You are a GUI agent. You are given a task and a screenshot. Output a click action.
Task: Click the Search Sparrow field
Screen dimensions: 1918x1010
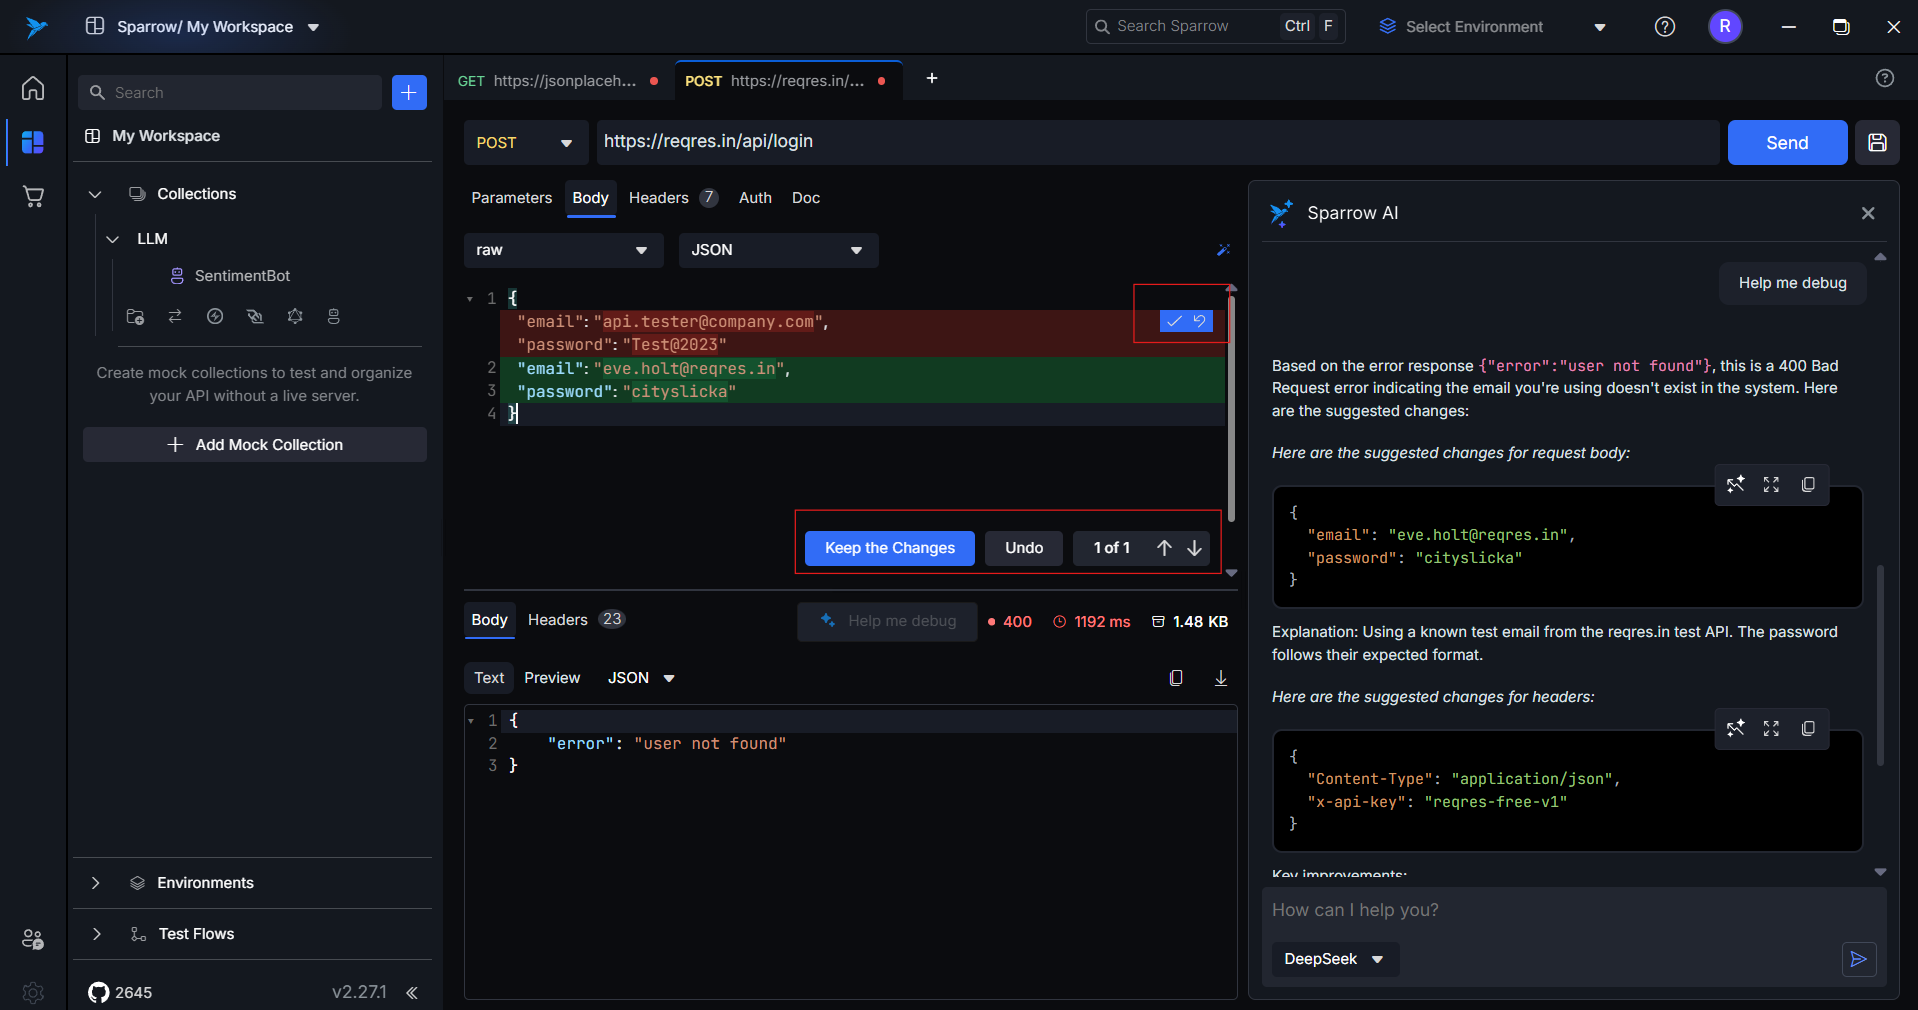(1215, 27)
